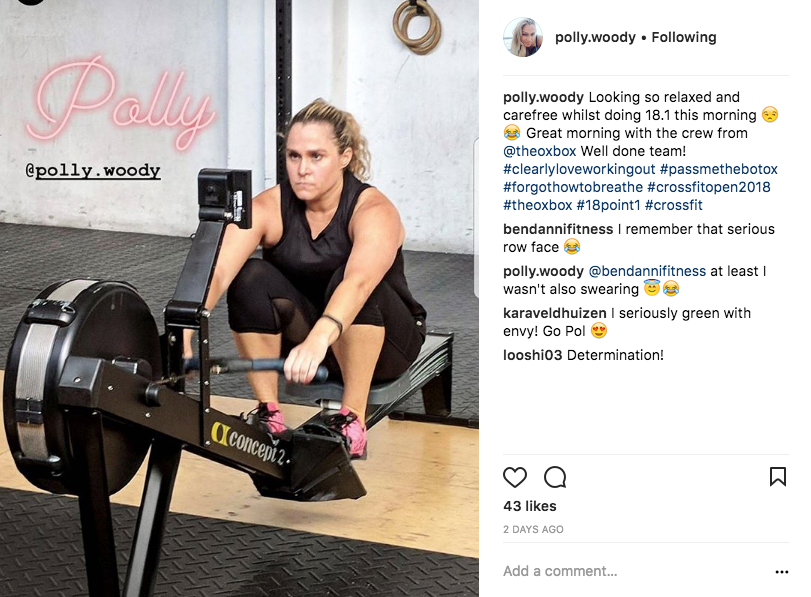This screenshot has height=597, width=811.
Task: Open polly.woody profile picture avatar
Action: point(522,37)
